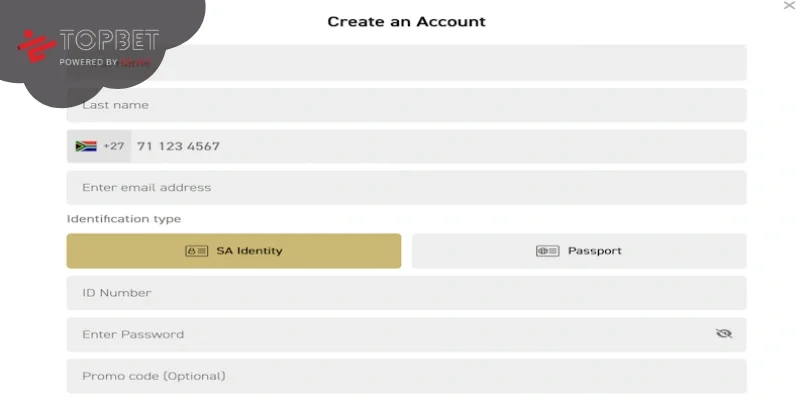Click the phone number field showing 71 123 4567

click(439, 146)
